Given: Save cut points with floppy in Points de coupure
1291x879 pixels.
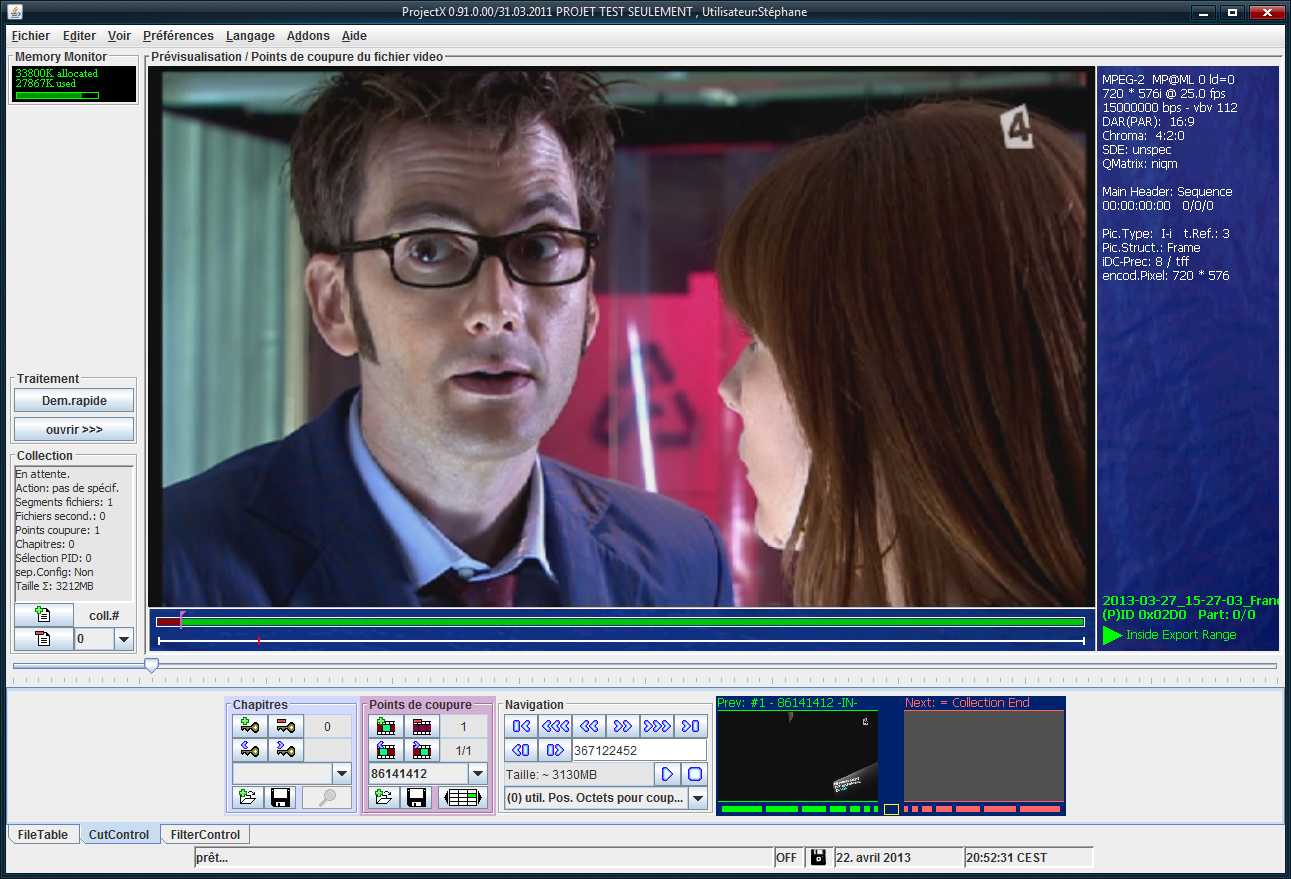Looking at the screenshot, I should pos(416,797).
